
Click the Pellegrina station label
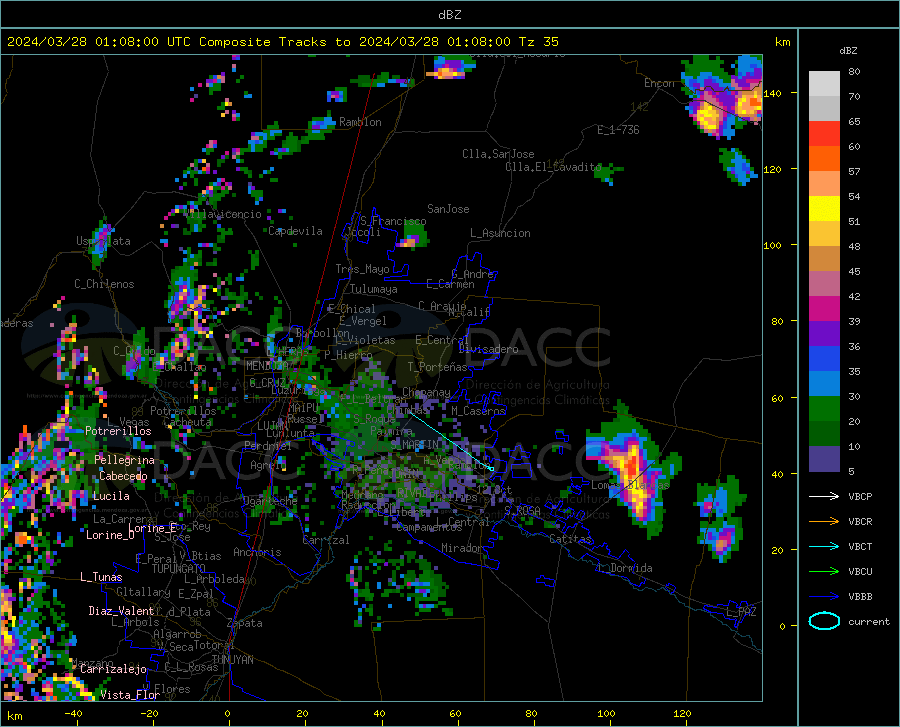(125, 460)
